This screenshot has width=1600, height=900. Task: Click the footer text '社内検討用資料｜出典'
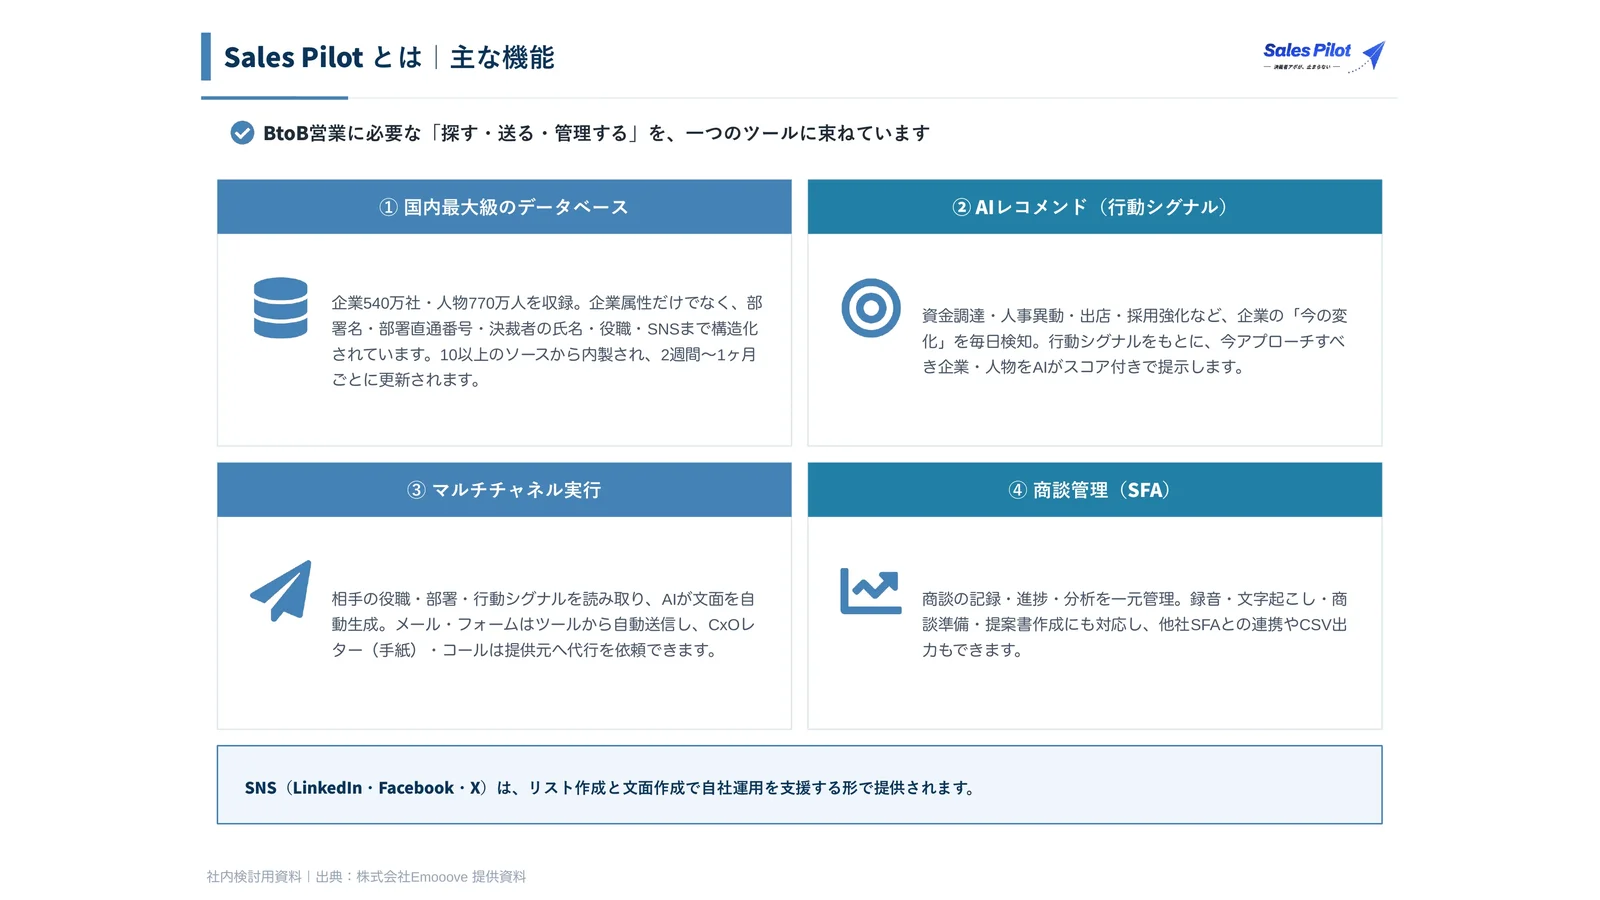pyautogui.click(x=366, y=877)
